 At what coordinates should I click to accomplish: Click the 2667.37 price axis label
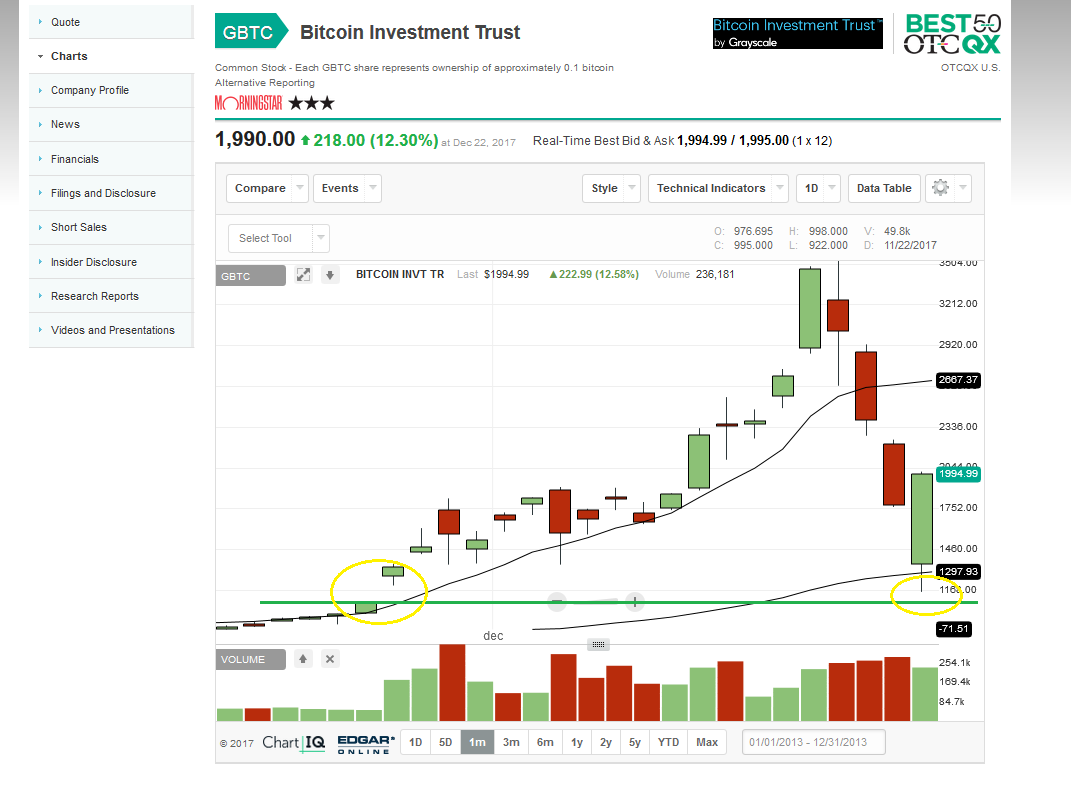(958, 380)
